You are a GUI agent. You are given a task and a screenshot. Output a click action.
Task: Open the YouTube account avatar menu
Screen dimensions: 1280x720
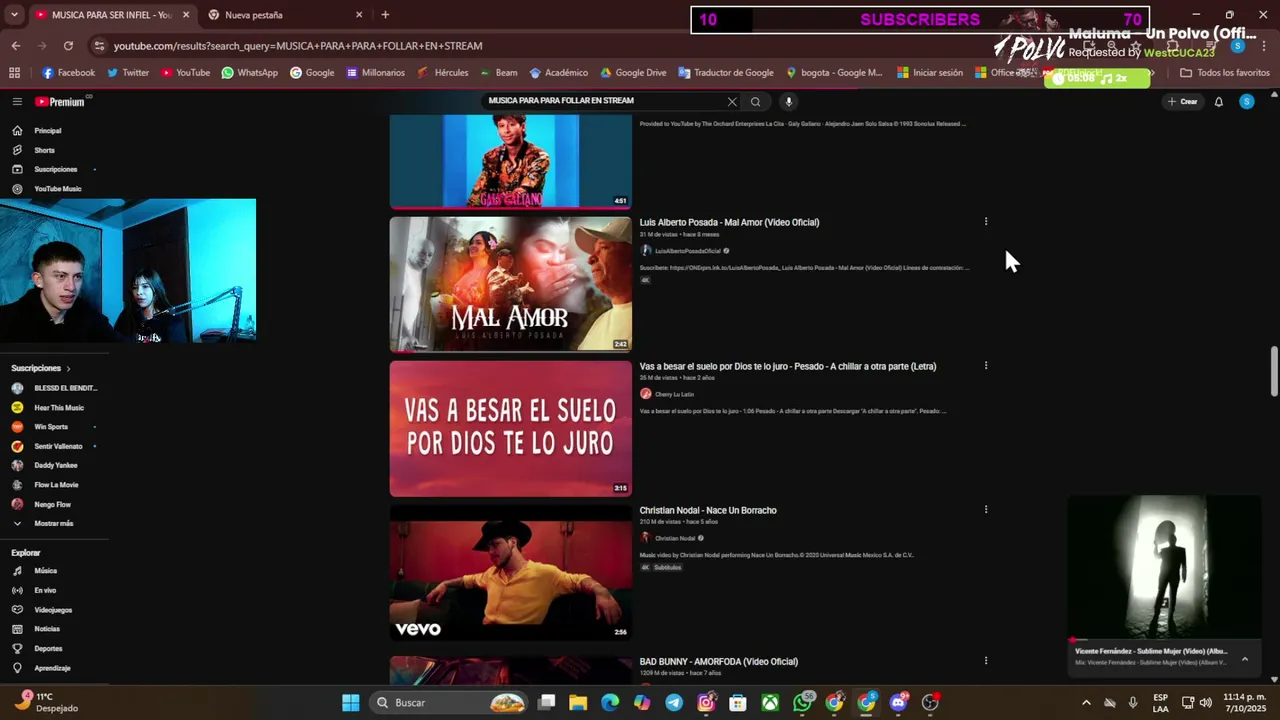[x=1246, y=101]
